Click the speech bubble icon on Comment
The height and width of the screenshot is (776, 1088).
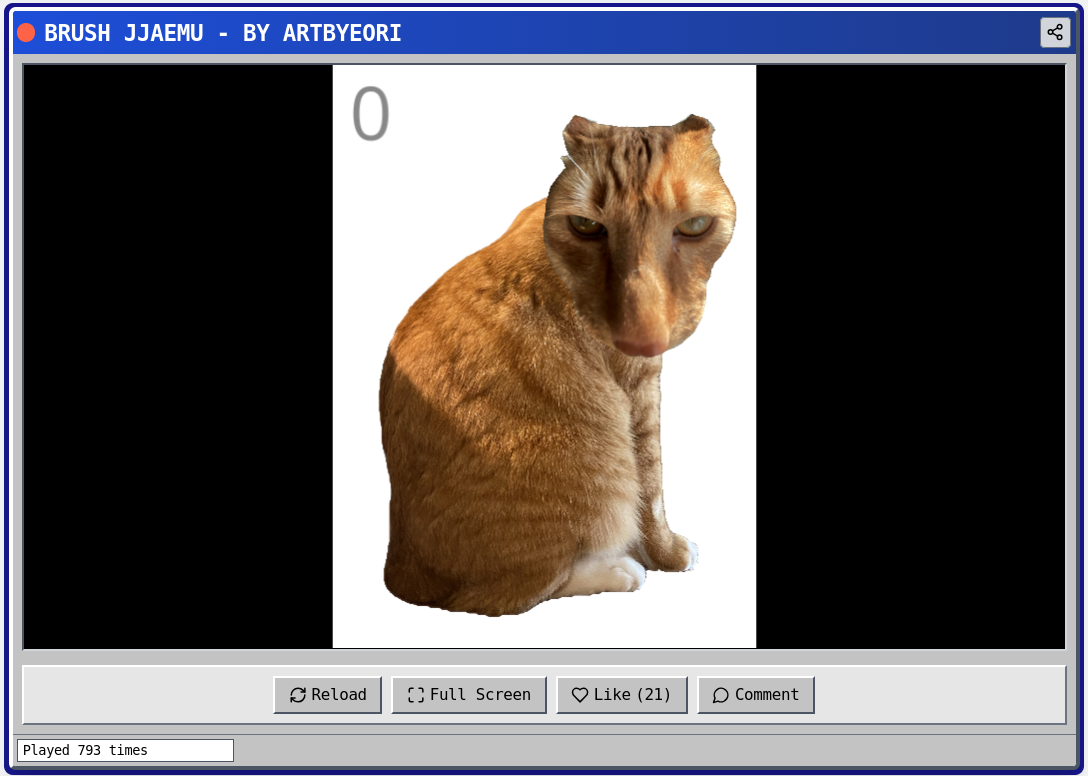point(720,695)
